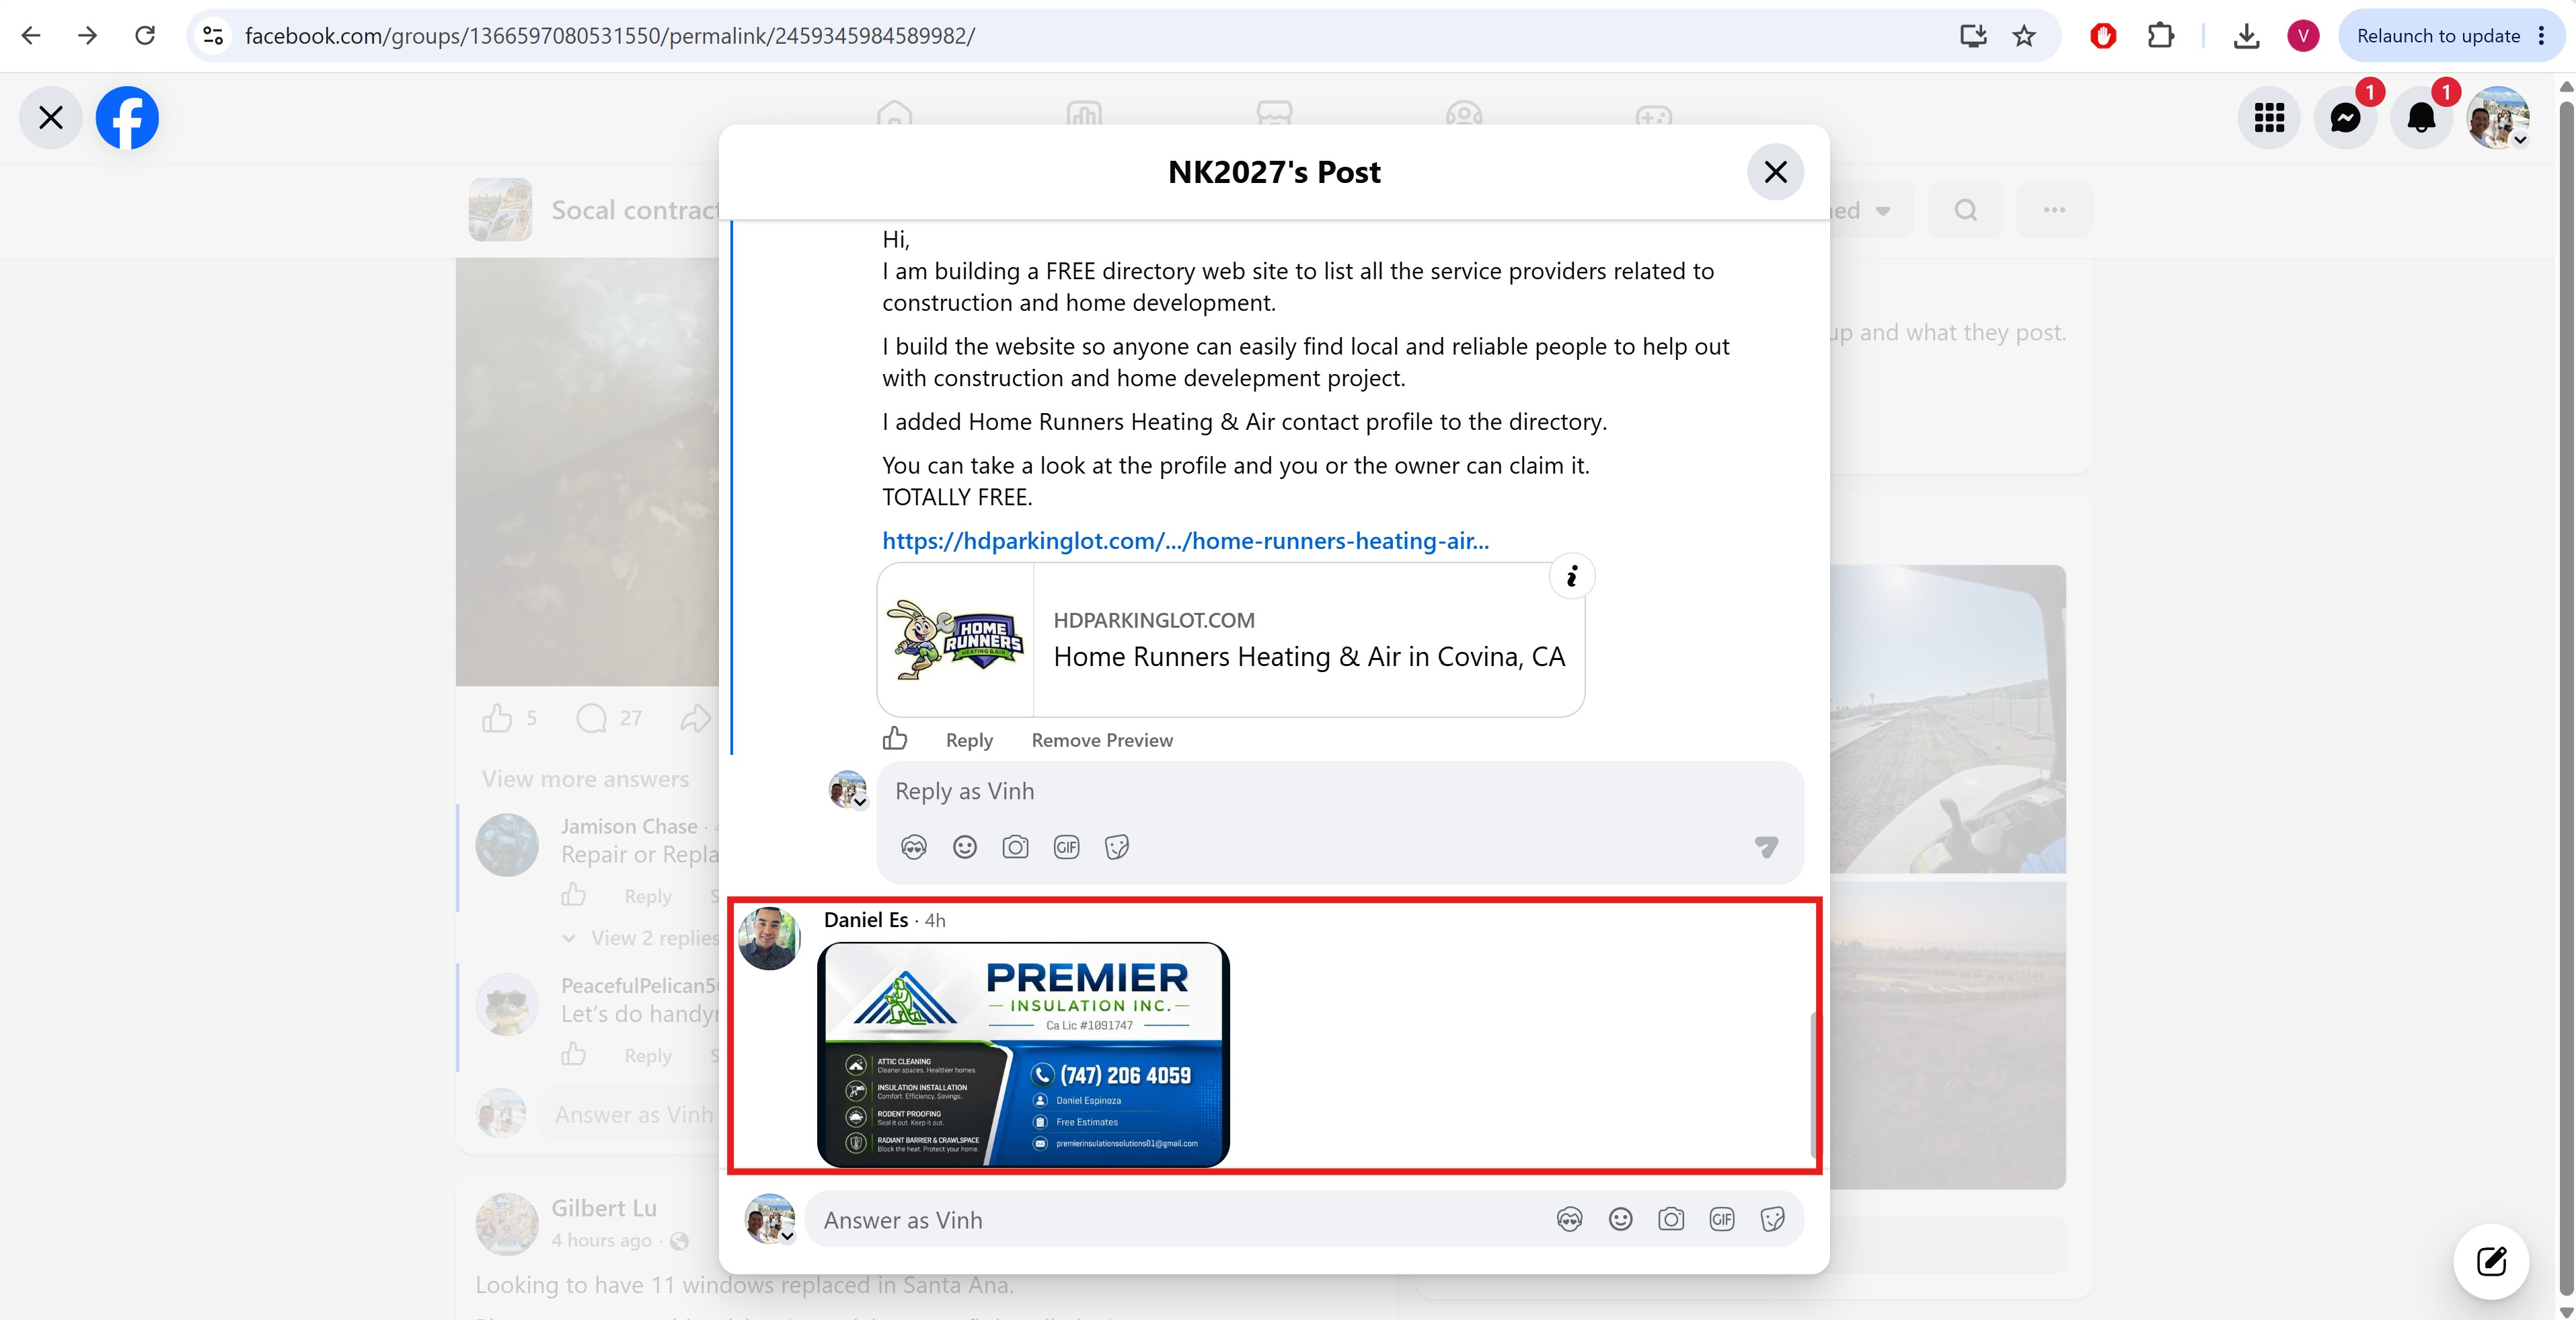Click Daniel Es's profile picture
The image size is (2576, 1320).
769,939
